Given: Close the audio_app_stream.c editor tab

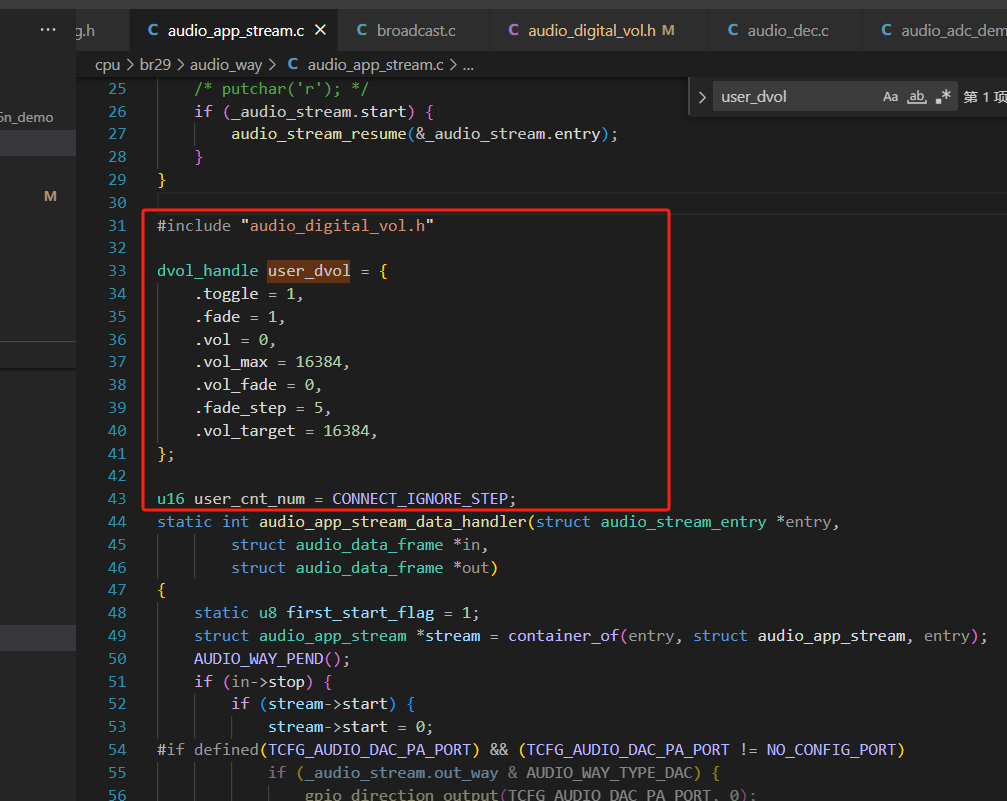Looking at the screenshot, I should [x=320, y=30].
